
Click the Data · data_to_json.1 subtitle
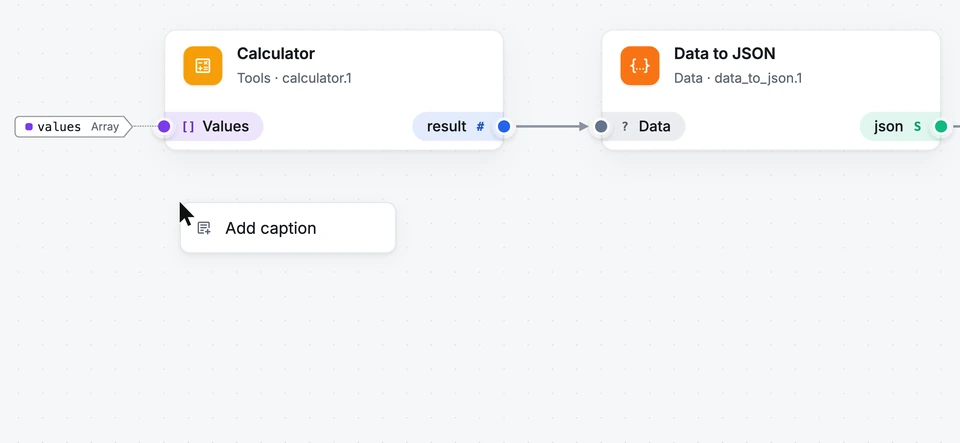pyautogui.click(x=738, y=78)
